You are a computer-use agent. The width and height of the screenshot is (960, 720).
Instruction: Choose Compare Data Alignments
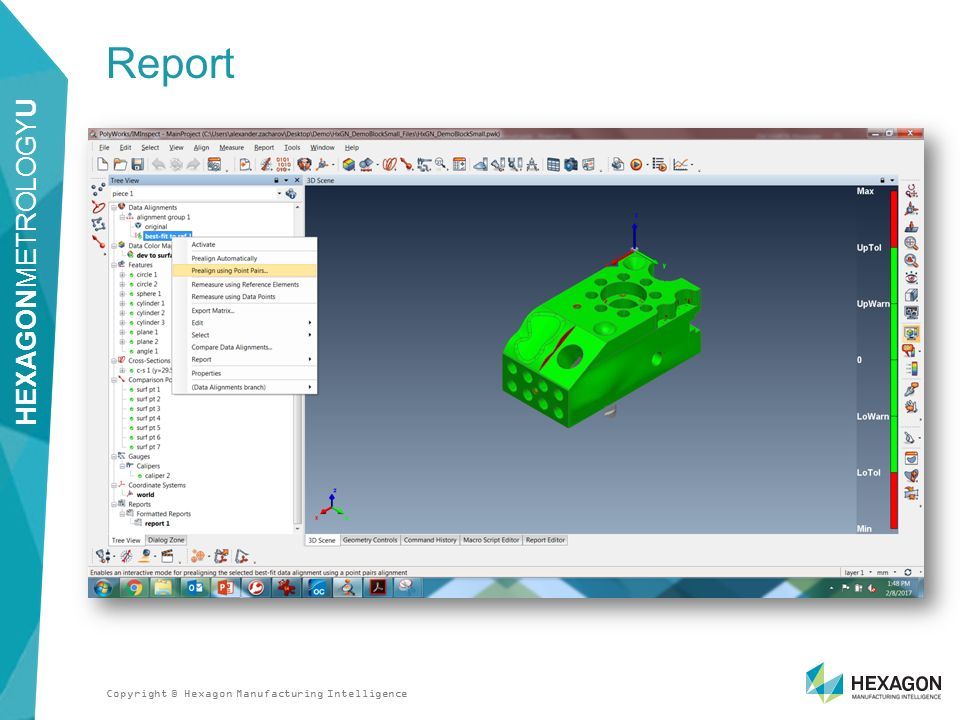pyautogui.click(x=244, y=347)
